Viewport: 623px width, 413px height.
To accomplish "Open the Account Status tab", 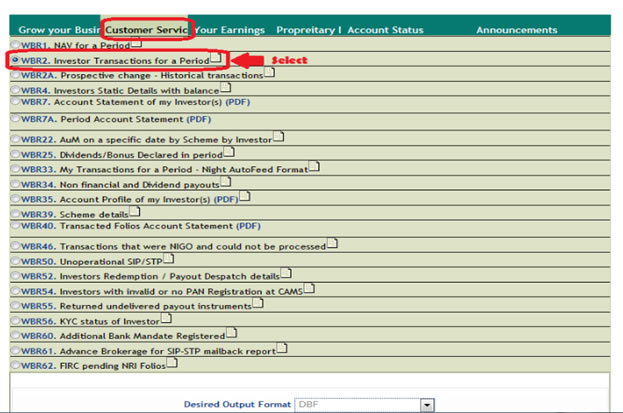I will tap(384, 30).
